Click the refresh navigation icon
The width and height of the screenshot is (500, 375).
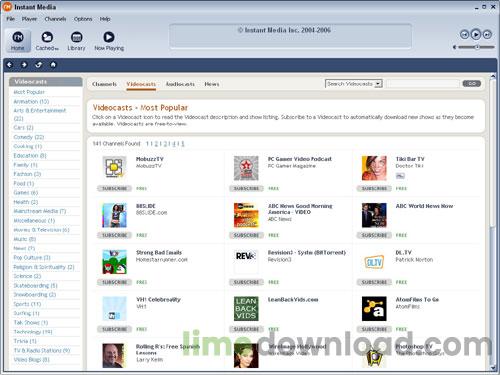click(39, 65)
